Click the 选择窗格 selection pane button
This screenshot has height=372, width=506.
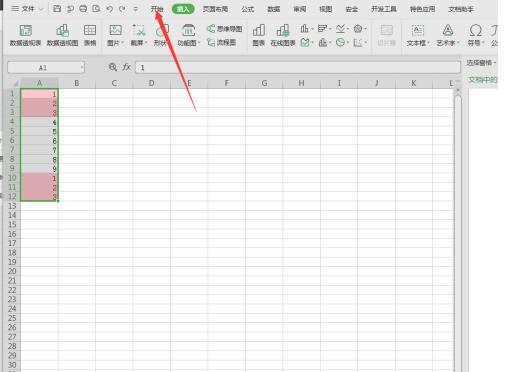tap(481, 63)
